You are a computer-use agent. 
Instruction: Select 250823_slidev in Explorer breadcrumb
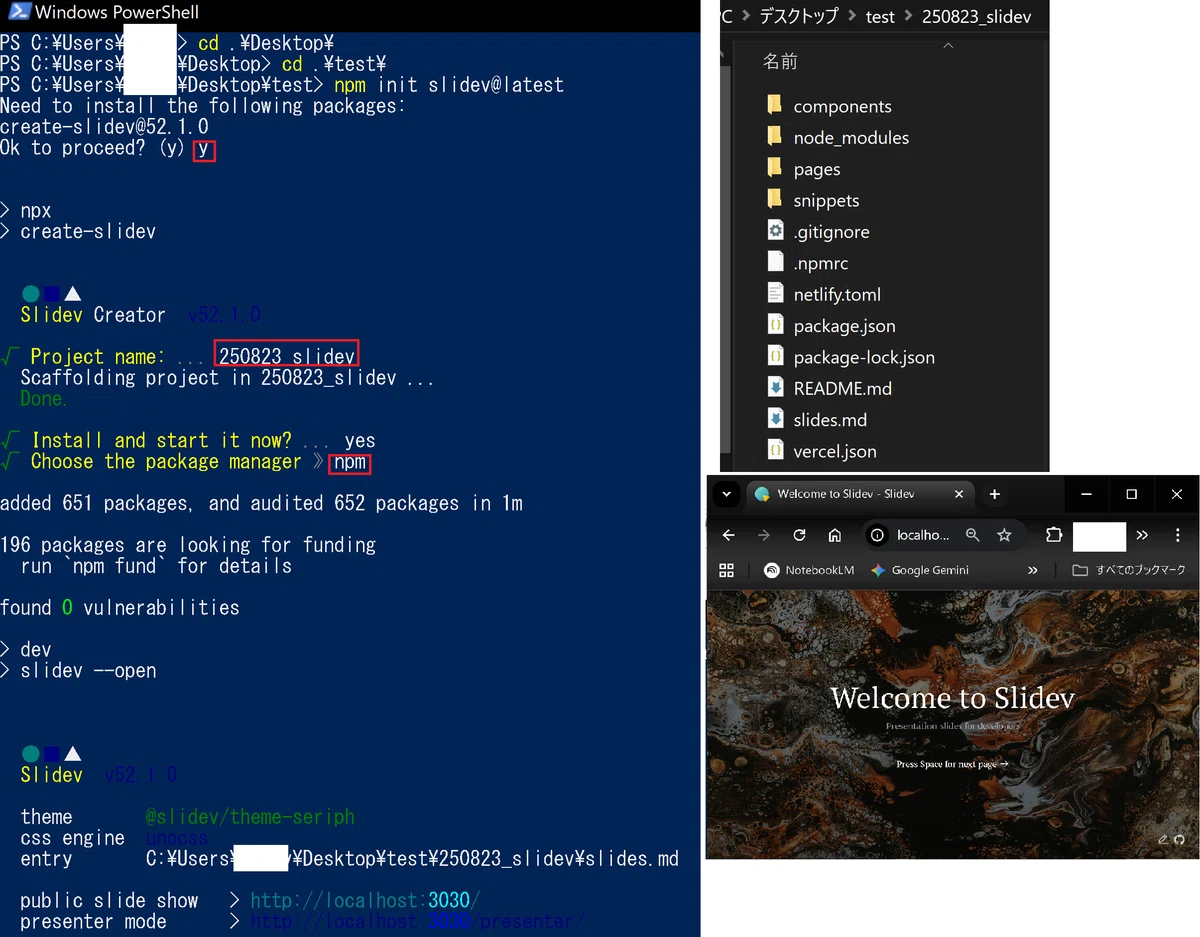[x=978, y=17]
